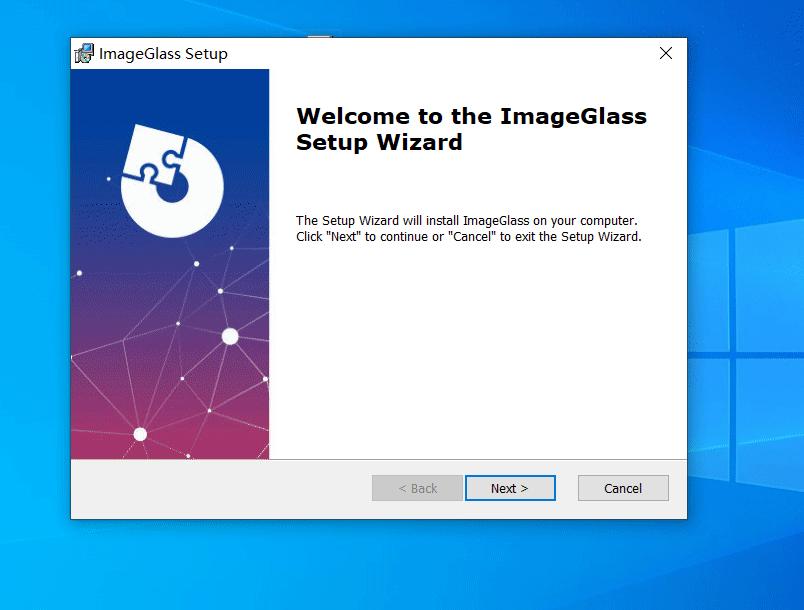Cancel the ImageGlass installation
This screenshot has width=804, height=610.
(x=622, y=488)
